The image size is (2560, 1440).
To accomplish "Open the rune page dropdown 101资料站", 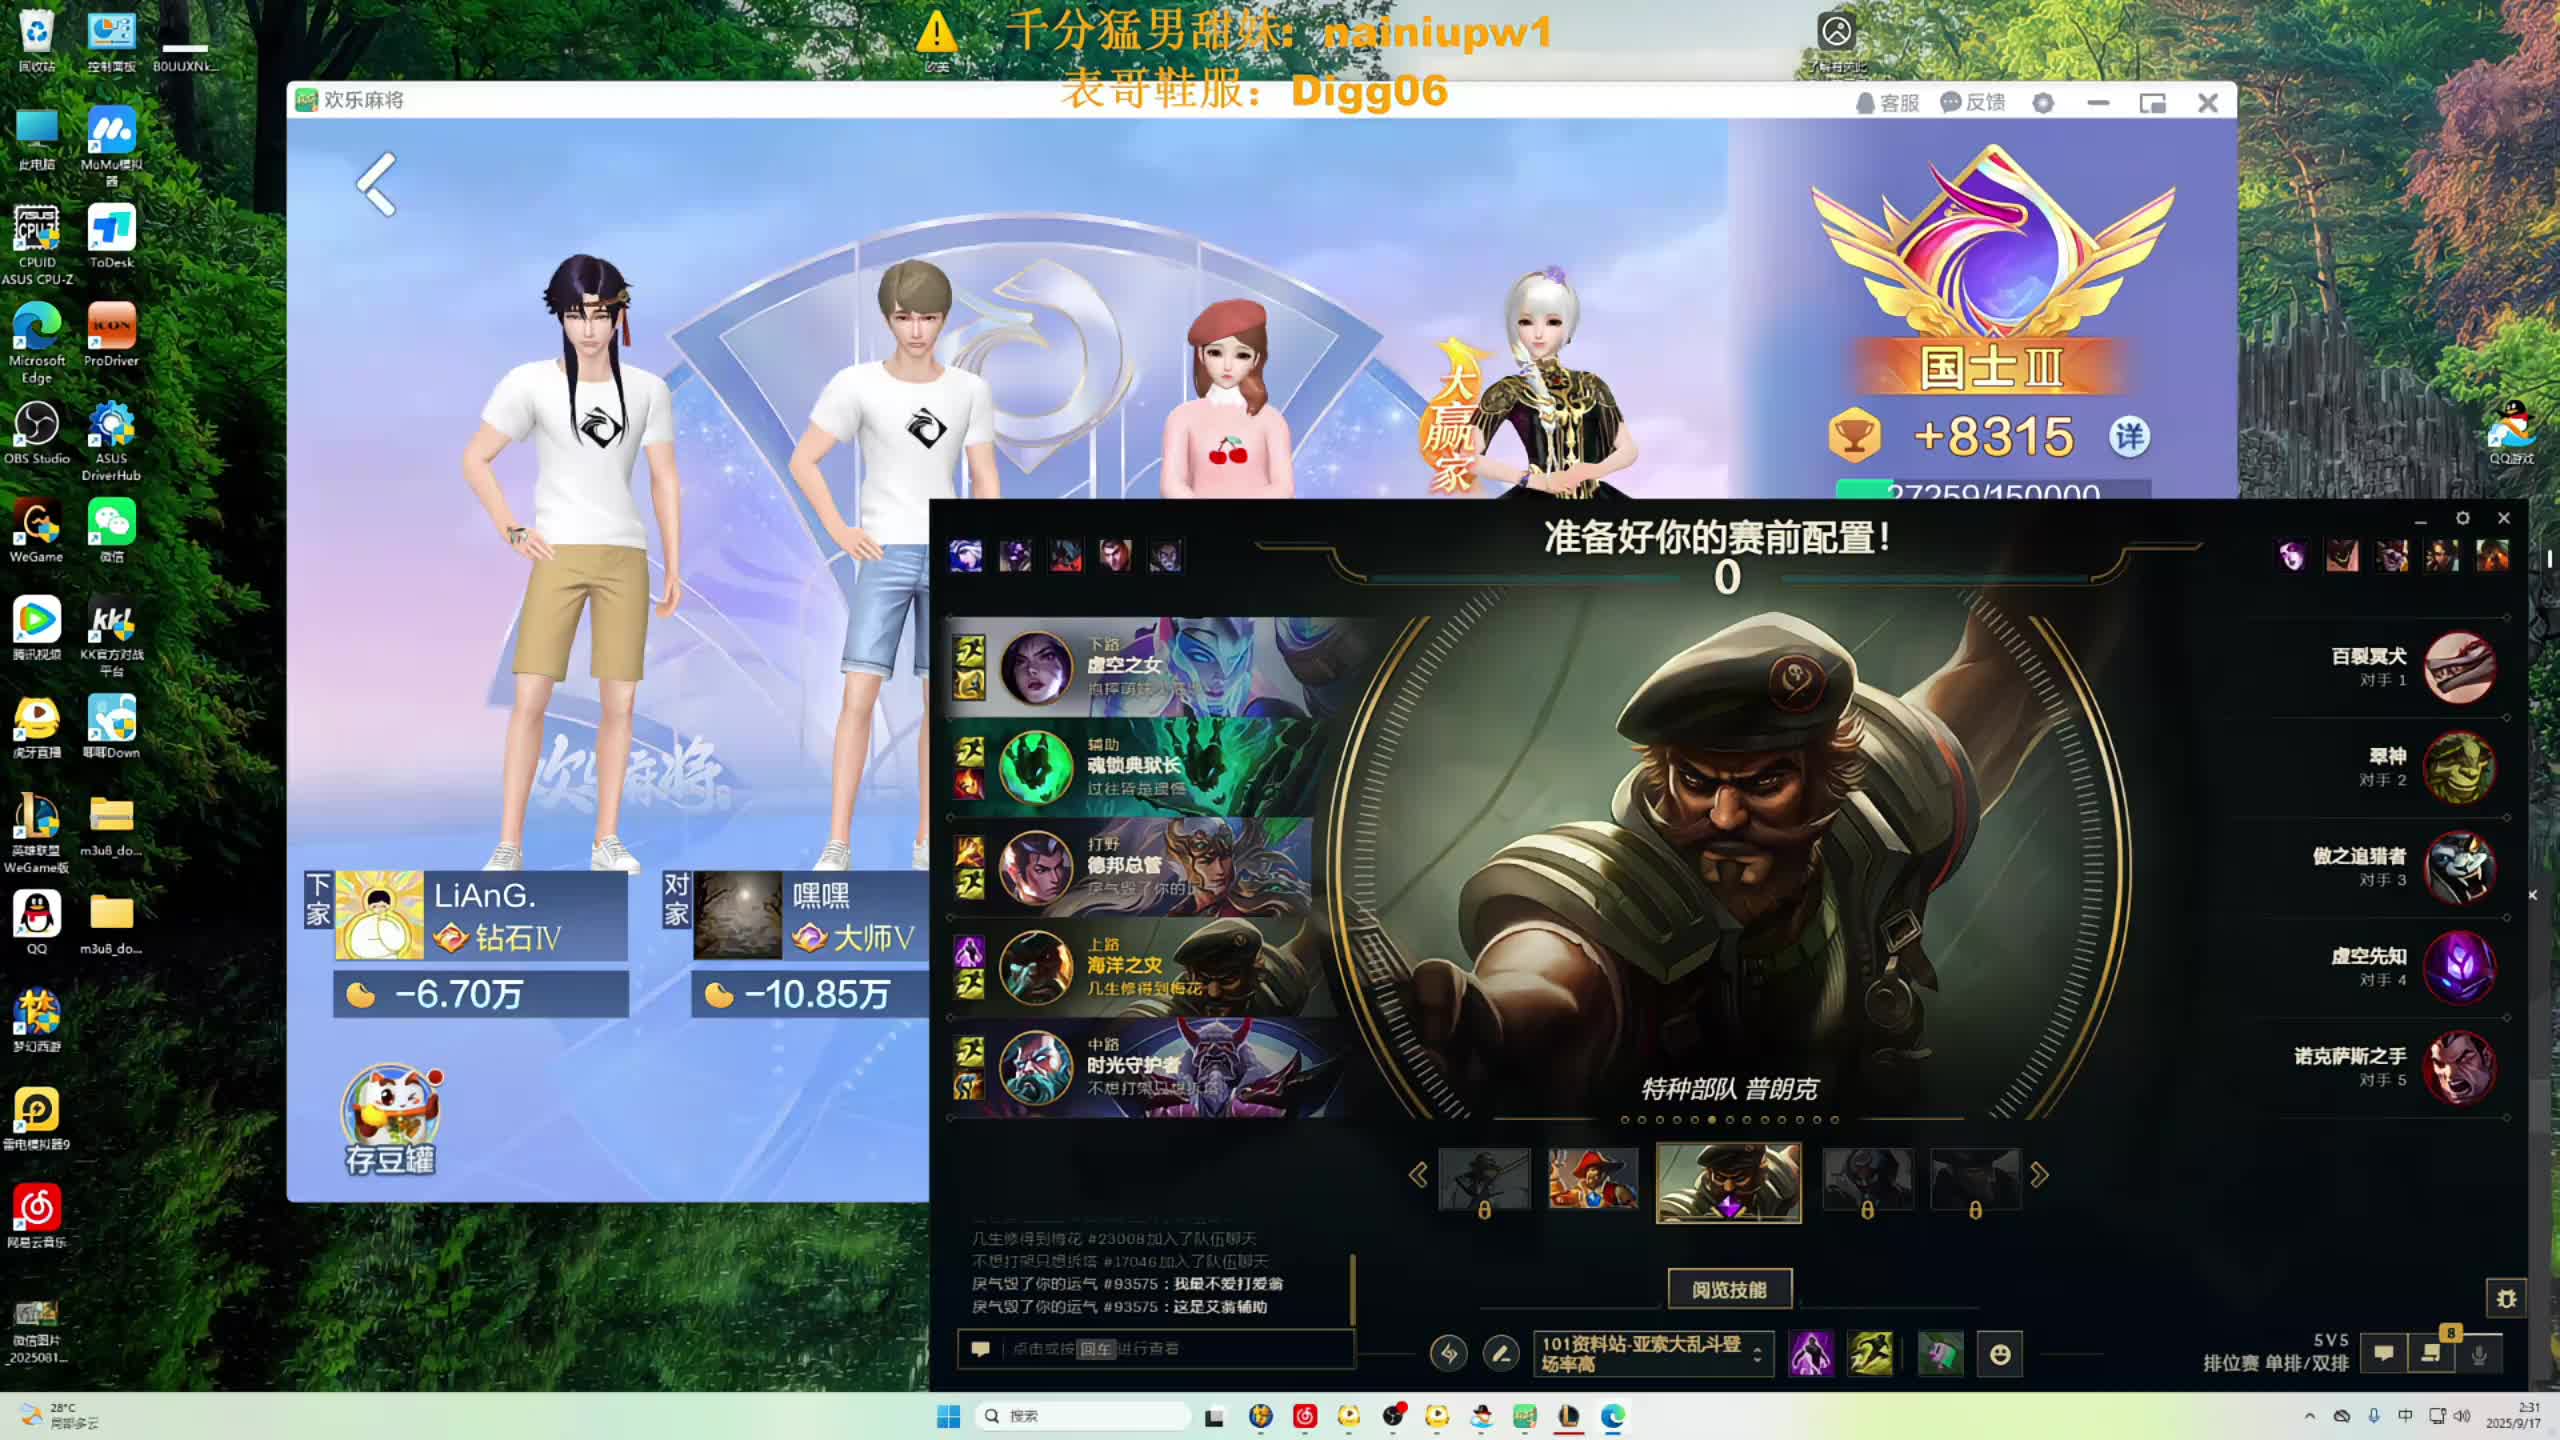I will [x=1653, y=1354].
